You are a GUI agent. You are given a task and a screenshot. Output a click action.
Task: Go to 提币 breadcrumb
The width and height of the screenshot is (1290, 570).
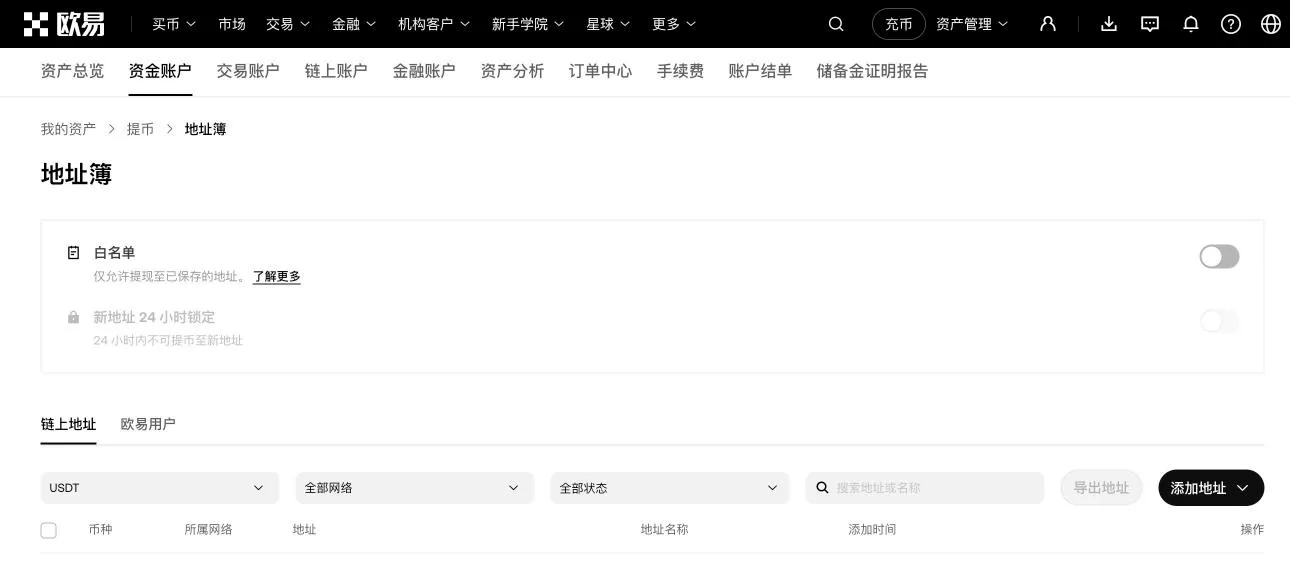[x=140, y=129]
